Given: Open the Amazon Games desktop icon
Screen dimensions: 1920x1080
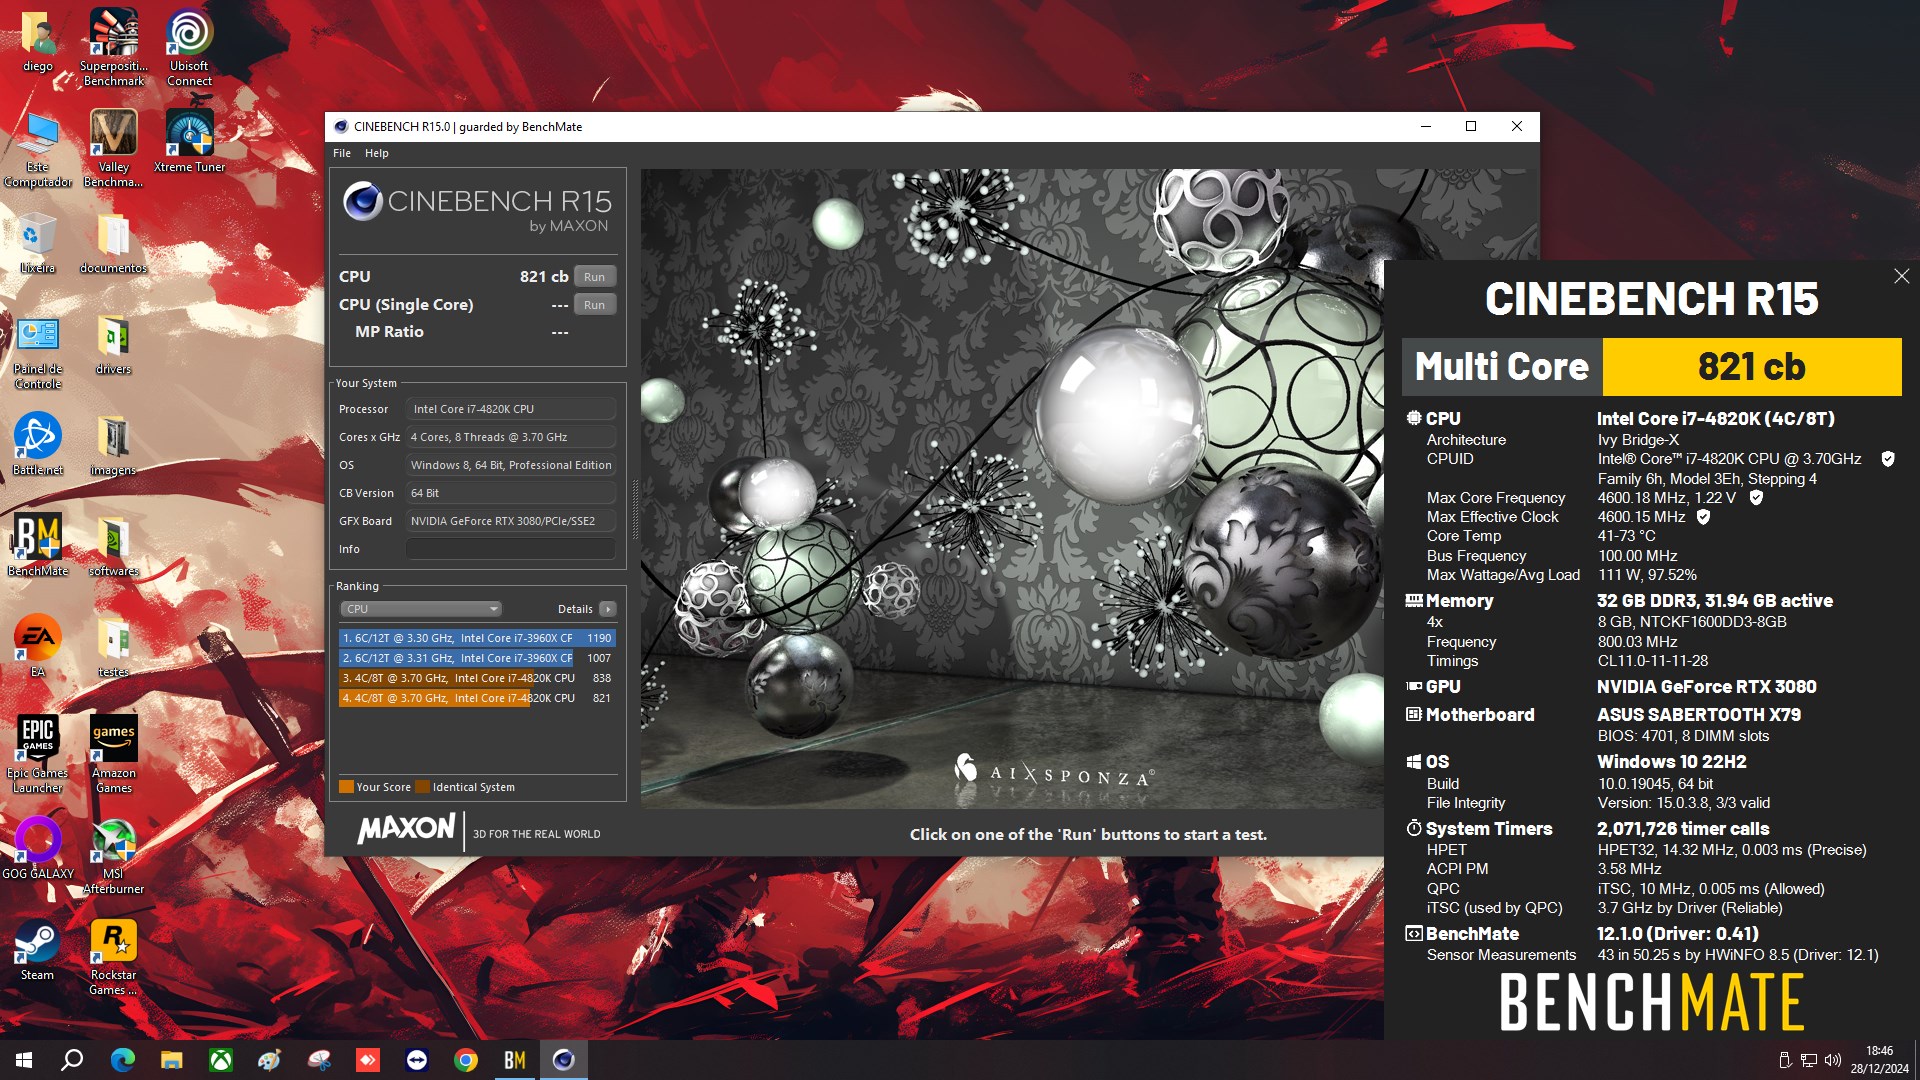Looking at the screenshot, I should [114, 754].
